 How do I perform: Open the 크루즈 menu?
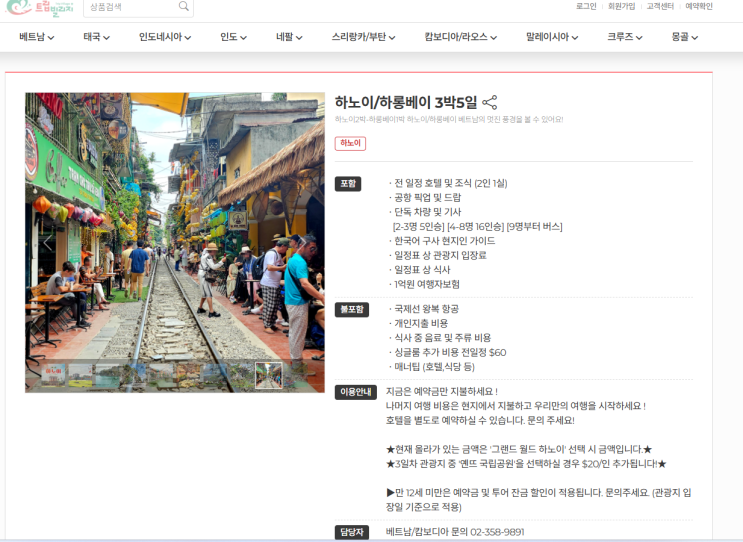[x=625, y=37]
